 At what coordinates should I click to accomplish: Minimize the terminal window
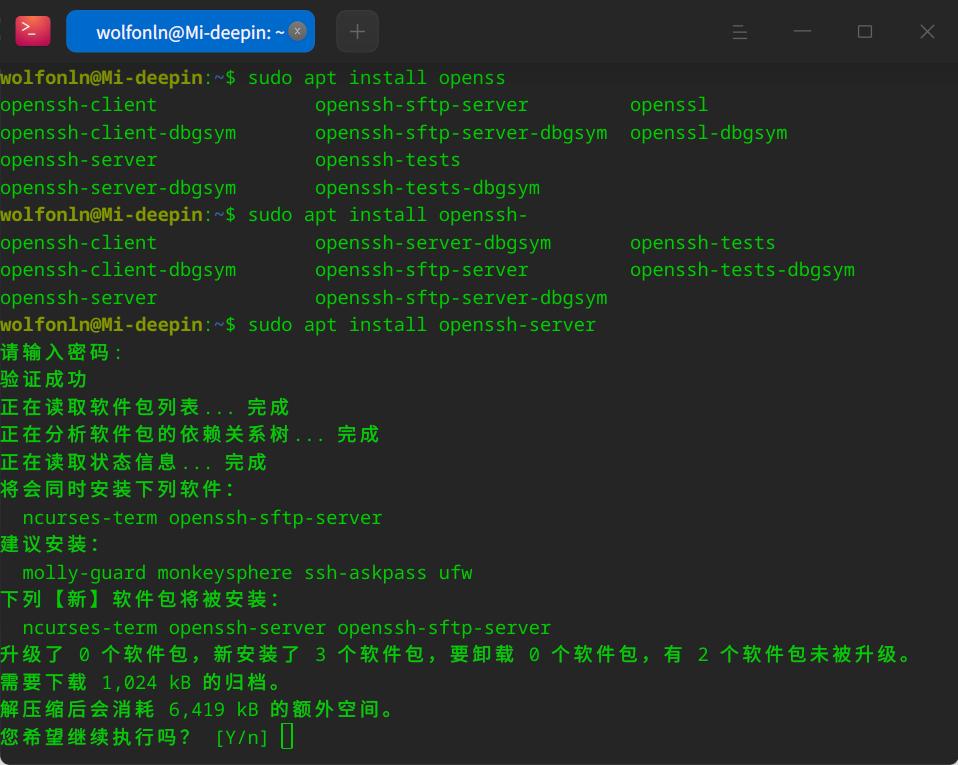pos(802,31)
